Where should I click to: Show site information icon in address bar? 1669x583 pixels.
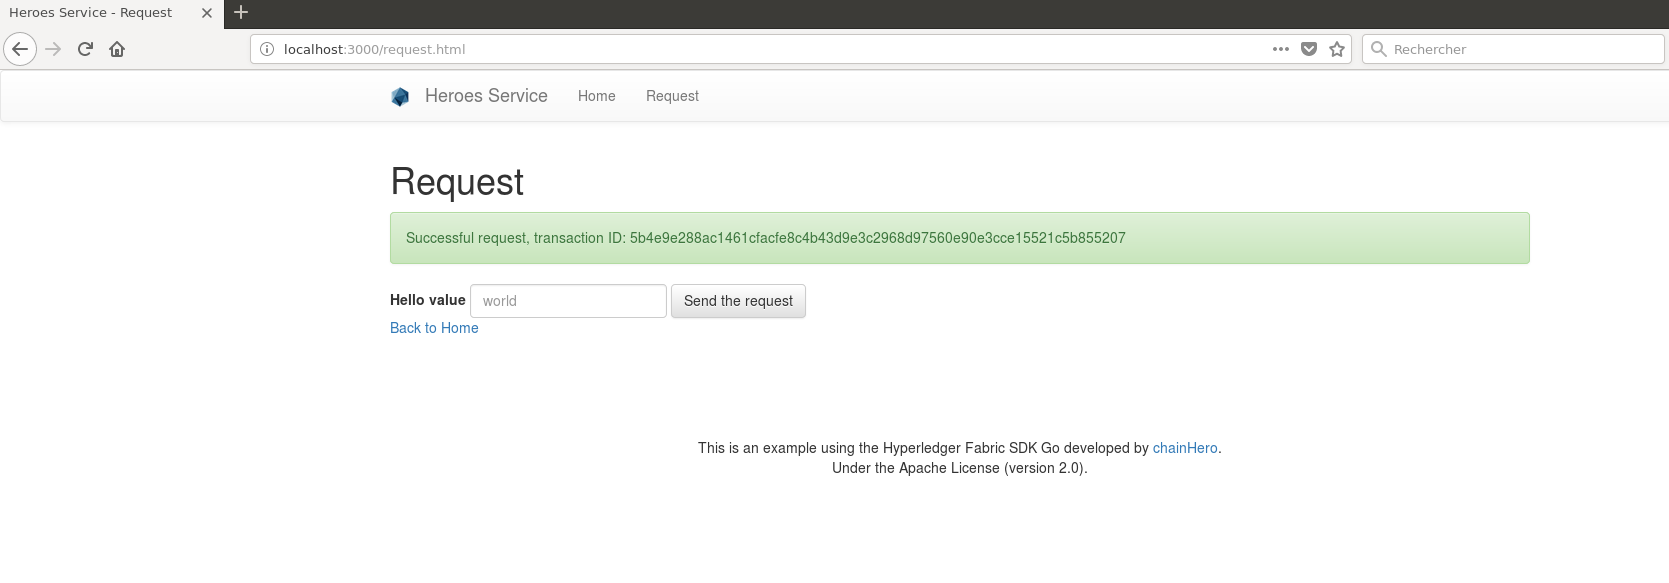(267, 49)
